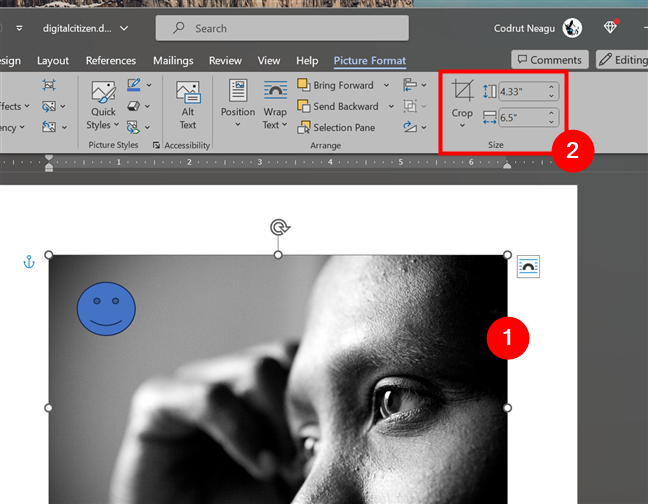The height and width of the screenshot is (504, 648).
Task: Click the Picture Effects icon
Action: point(133,106)
